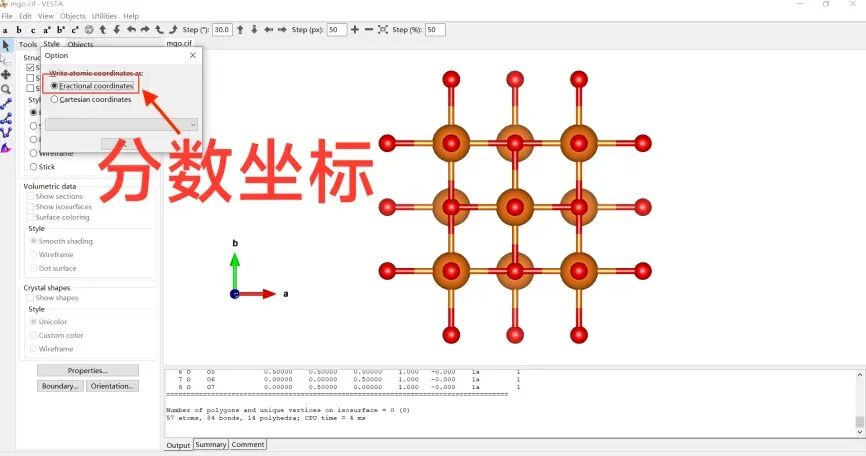This screenshot has height=456, width=866.
Task: Select Smooth shading radio
Action: click(x=61, y=241)
